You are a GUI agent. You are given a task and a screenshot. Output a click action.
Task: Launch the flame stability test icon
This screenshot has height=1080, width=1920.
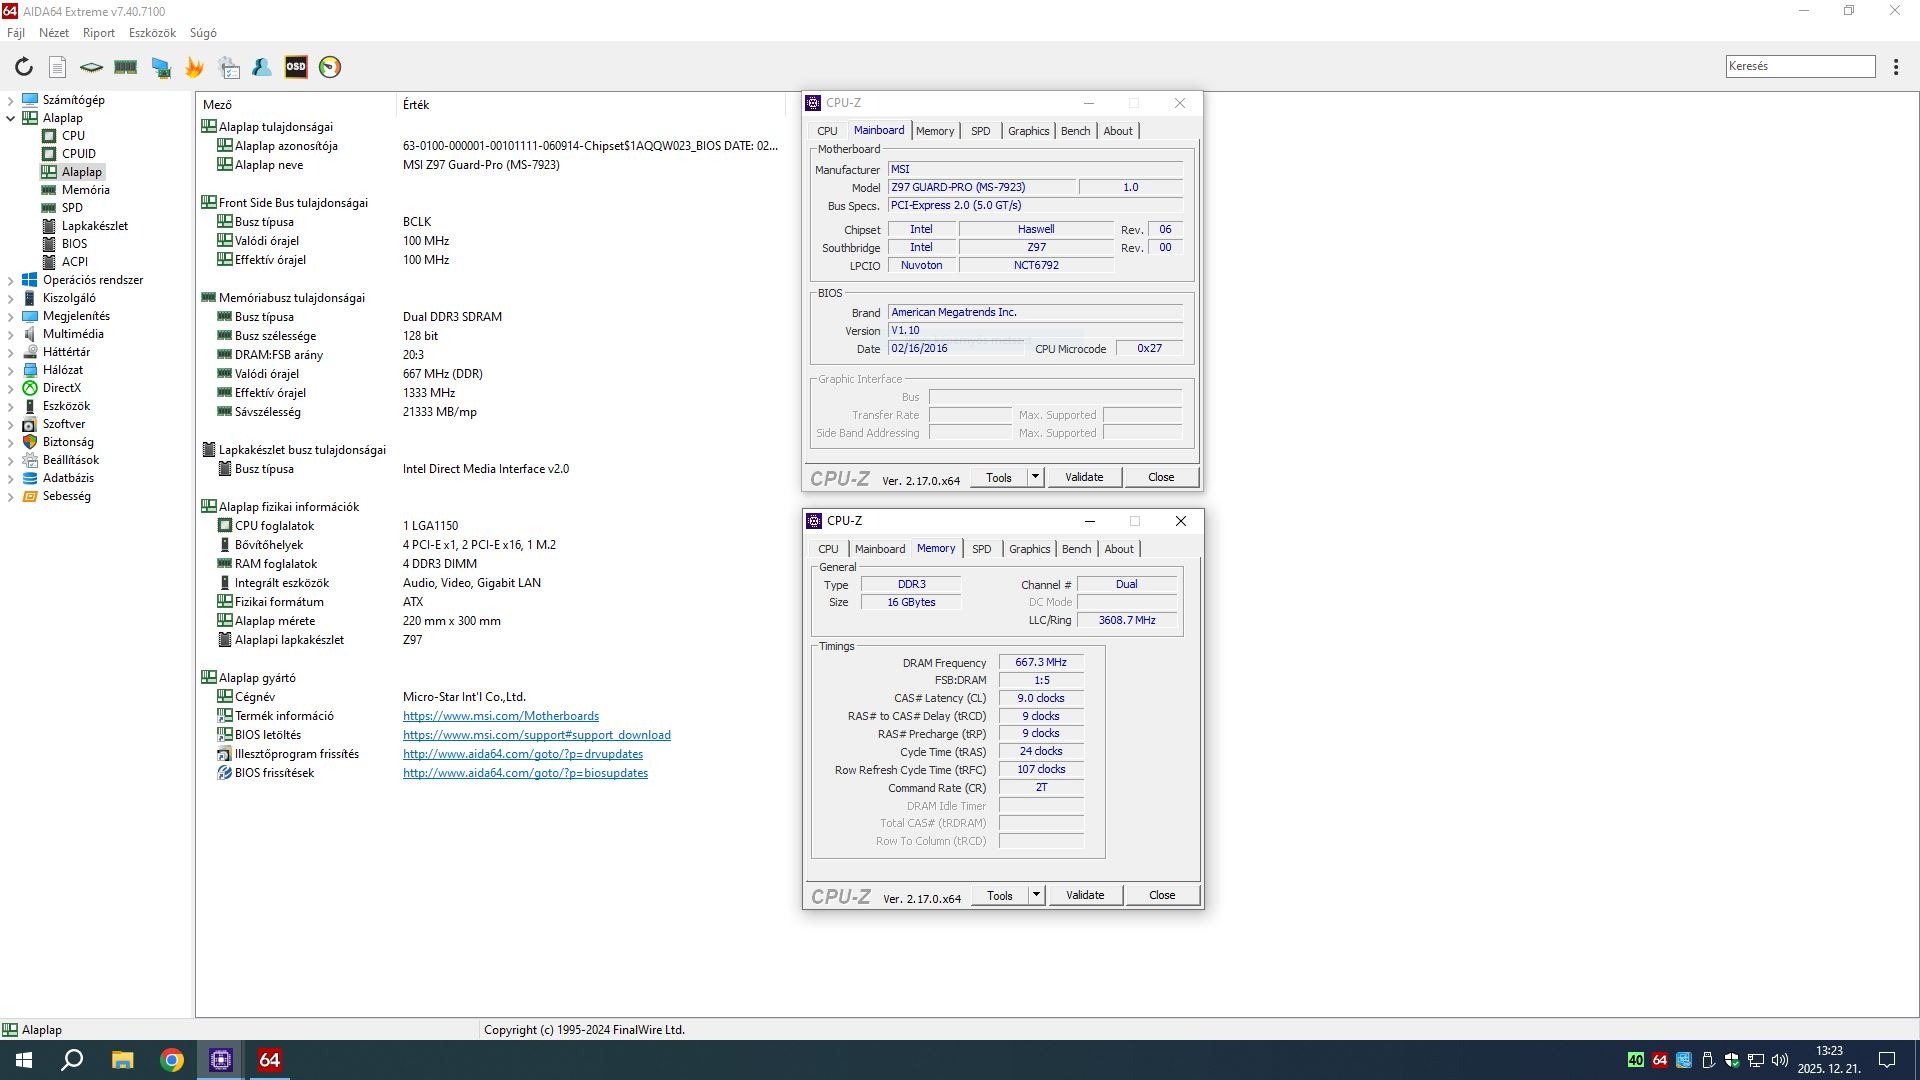pos(194,67)
